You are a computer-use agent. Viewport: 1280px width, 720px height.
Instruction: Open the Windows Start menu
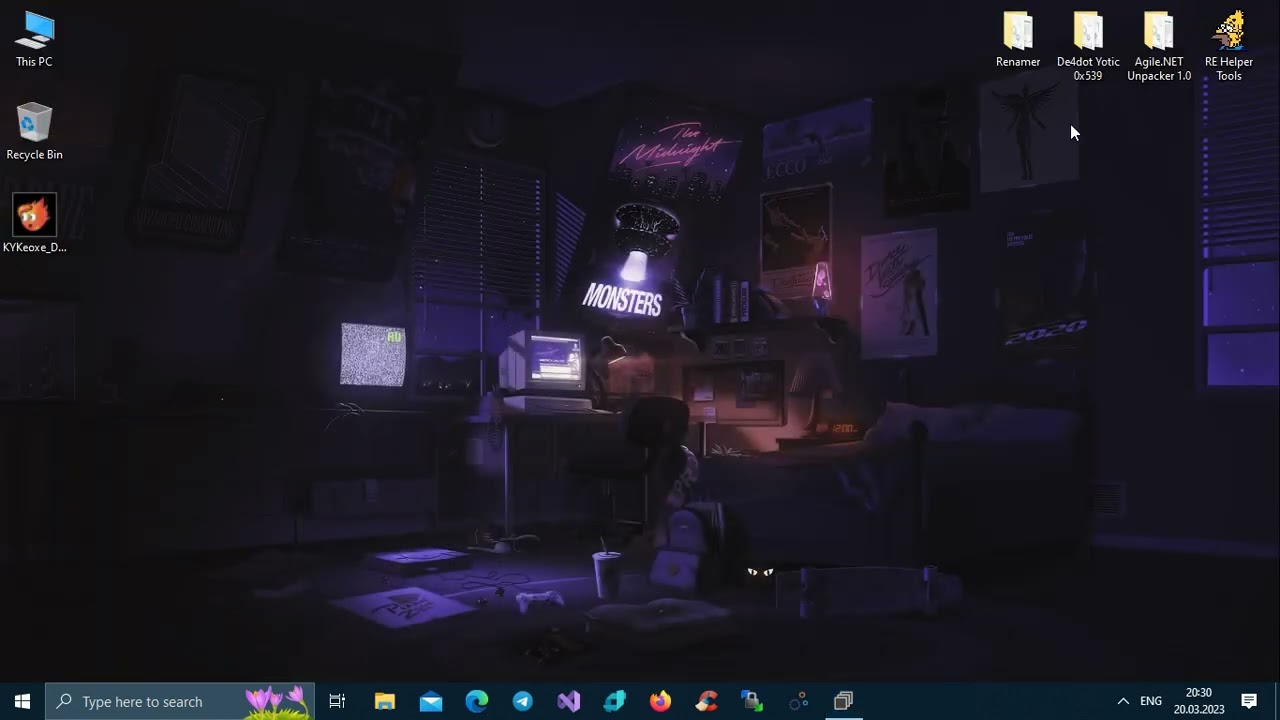coord(22,701)
